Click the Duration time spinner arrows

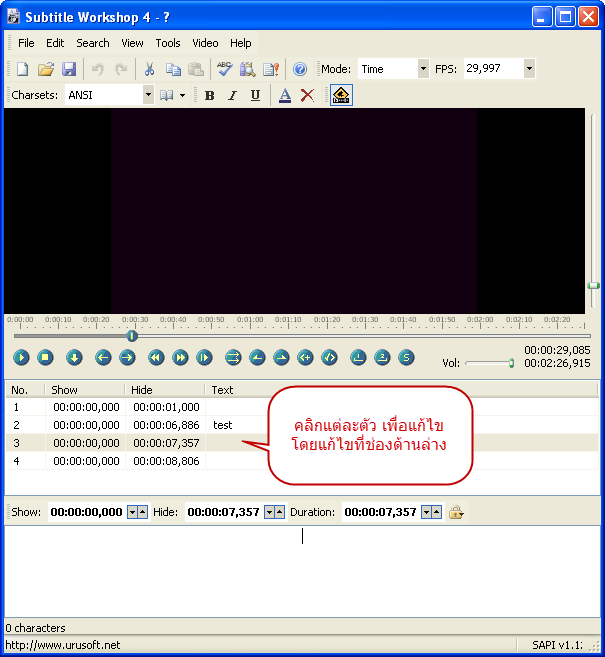pos(432,512)
